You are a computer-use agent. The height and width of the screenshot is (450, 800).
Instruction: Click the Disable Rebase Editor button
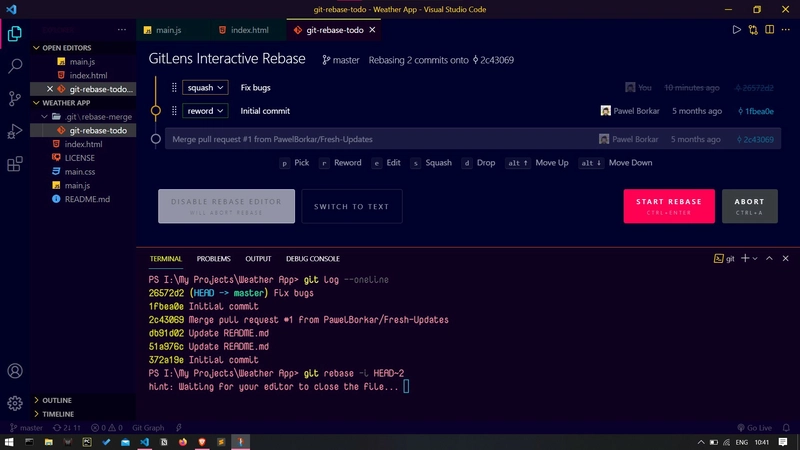point(227,206)
